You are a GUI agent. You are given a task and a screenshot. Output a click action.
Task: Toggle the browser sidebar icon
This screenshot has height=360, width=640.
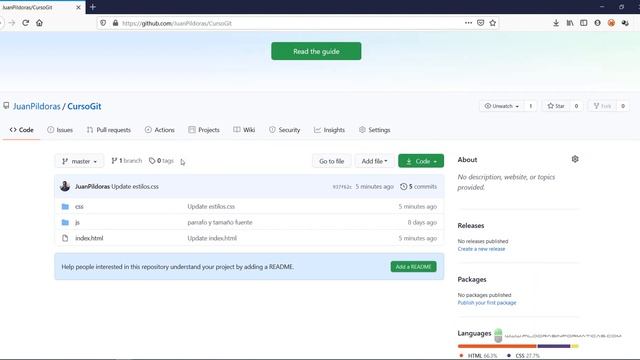584,23
